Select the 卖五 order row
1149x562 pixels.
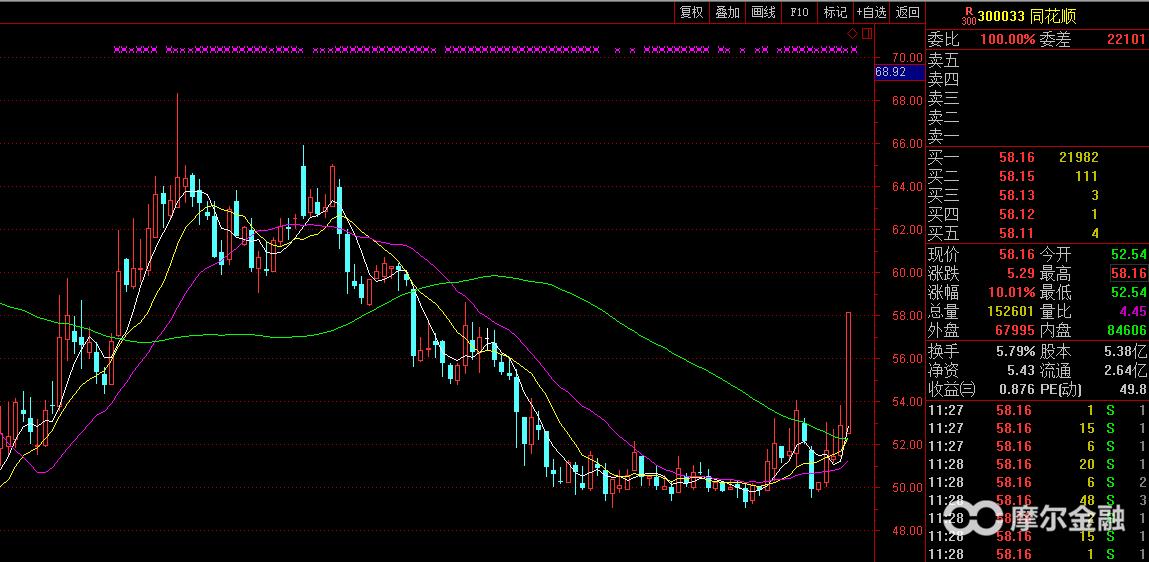(x=1038, y=60)
